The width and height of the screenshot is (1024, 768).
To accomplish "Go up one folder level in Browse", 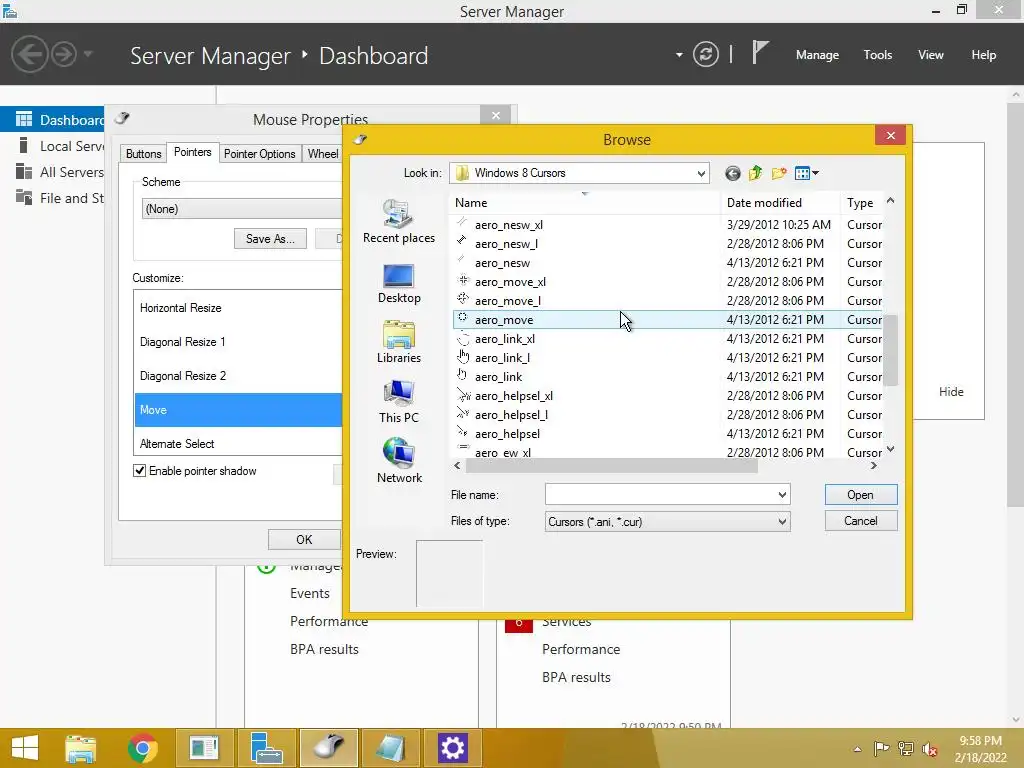I will coord(756,173).
